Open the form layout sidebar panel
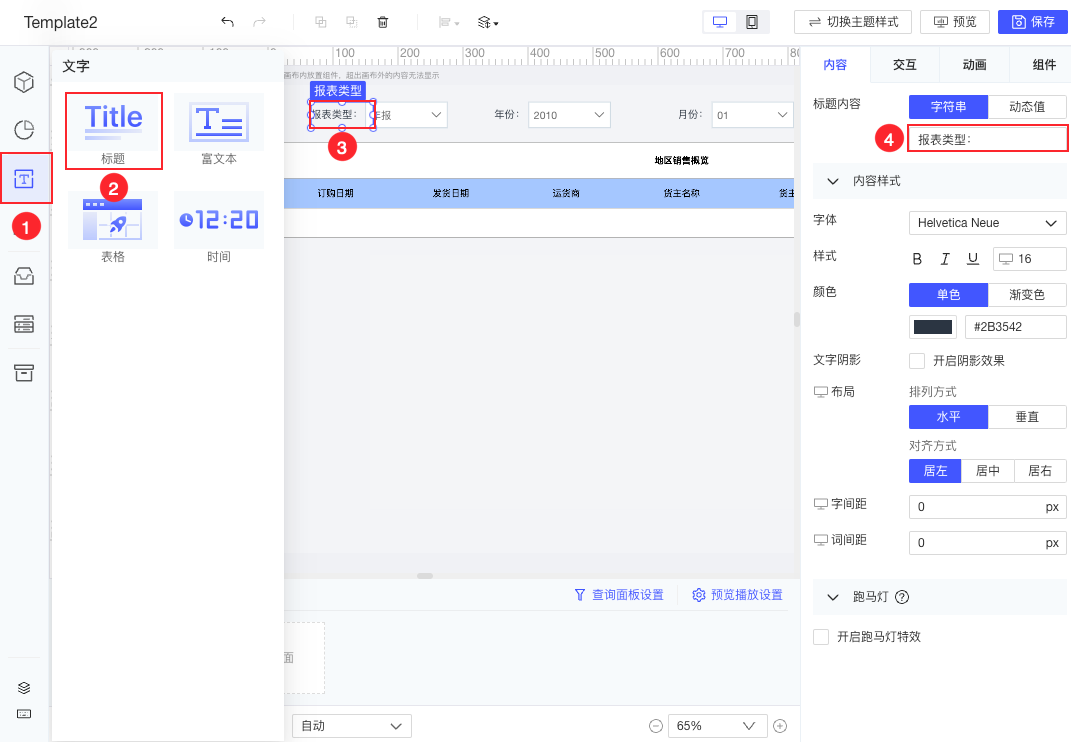This screenshot has height=742, width=1071. (x=24, y=324)
